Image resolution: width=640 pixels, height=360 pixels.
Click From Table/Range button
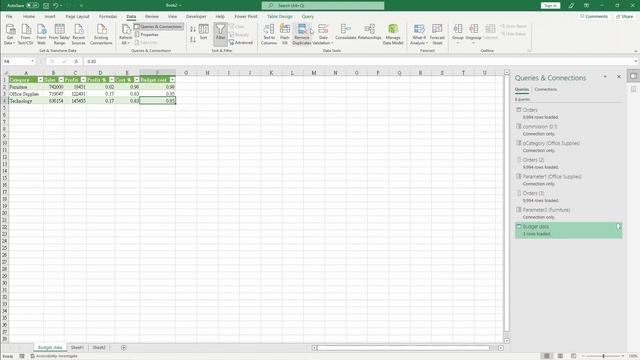[60, 34]
